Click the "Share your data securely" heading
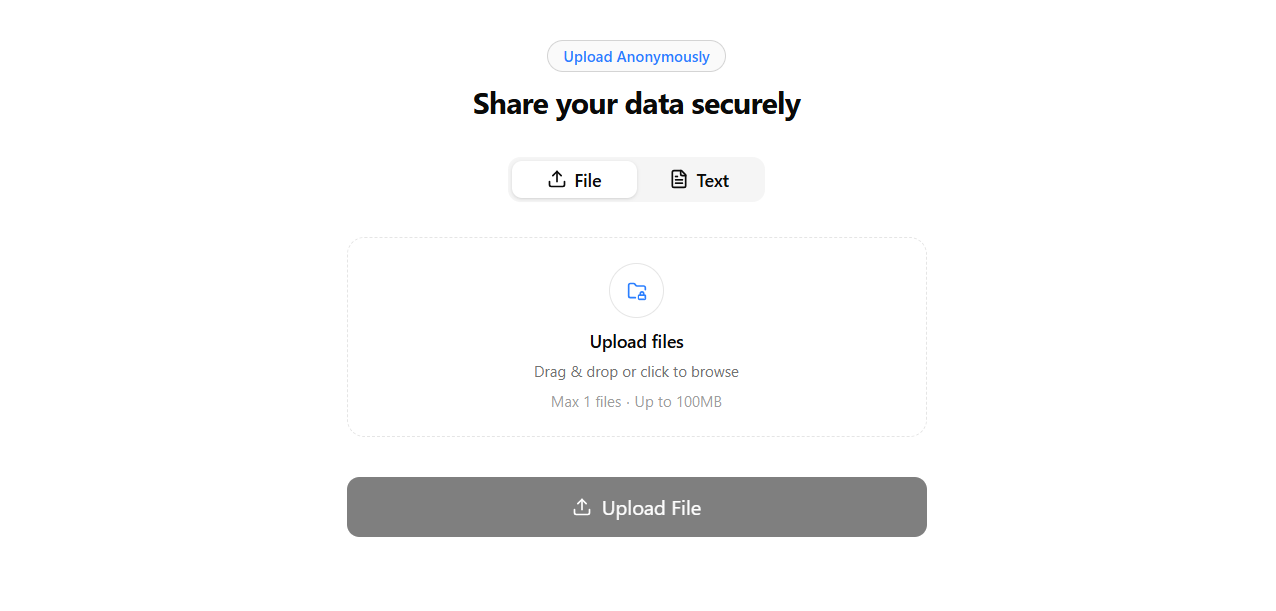The width and height of the screenshot is (1276, 611). (x=637, y=104)
